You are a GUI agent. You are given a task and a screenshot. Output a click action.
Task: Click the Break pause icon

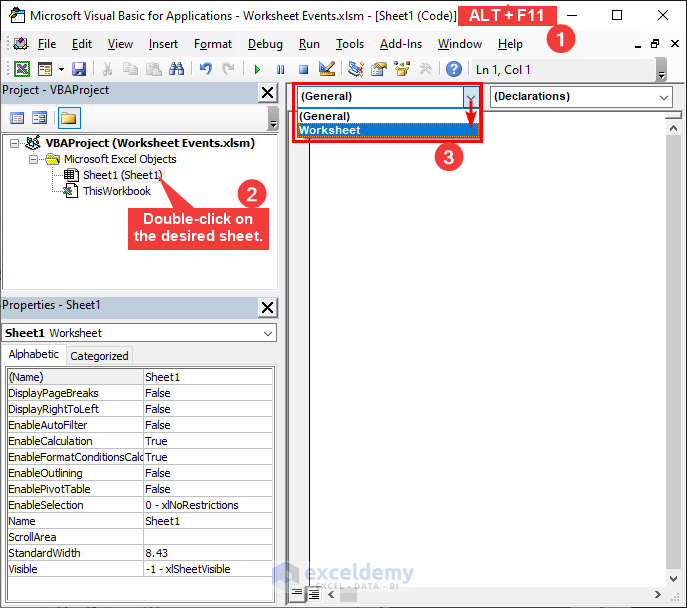pos(280,69)
